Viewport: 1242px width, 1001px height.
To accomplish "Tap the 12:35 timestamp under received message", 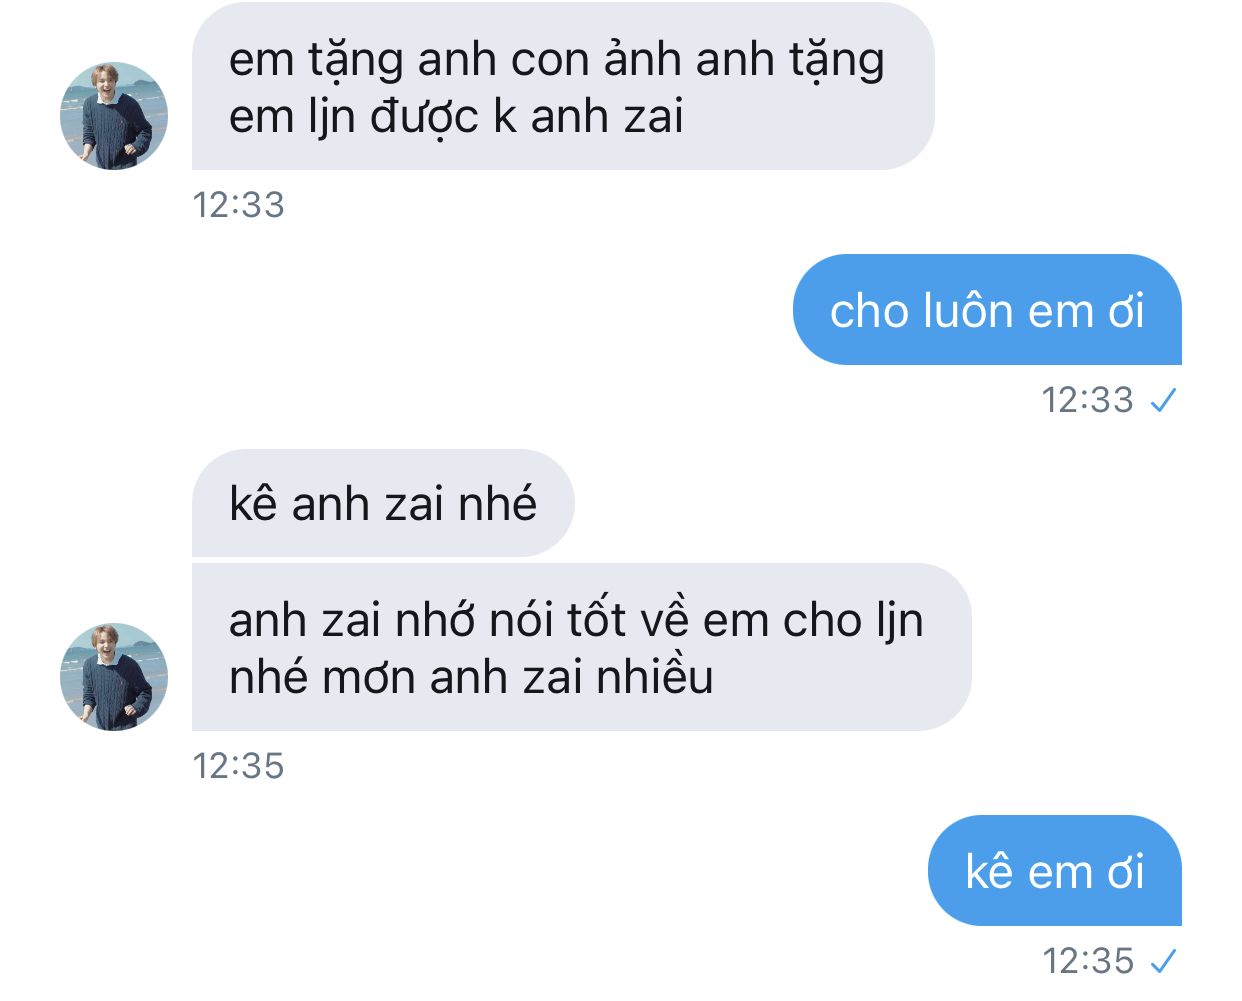I will (x=238, y=766).
